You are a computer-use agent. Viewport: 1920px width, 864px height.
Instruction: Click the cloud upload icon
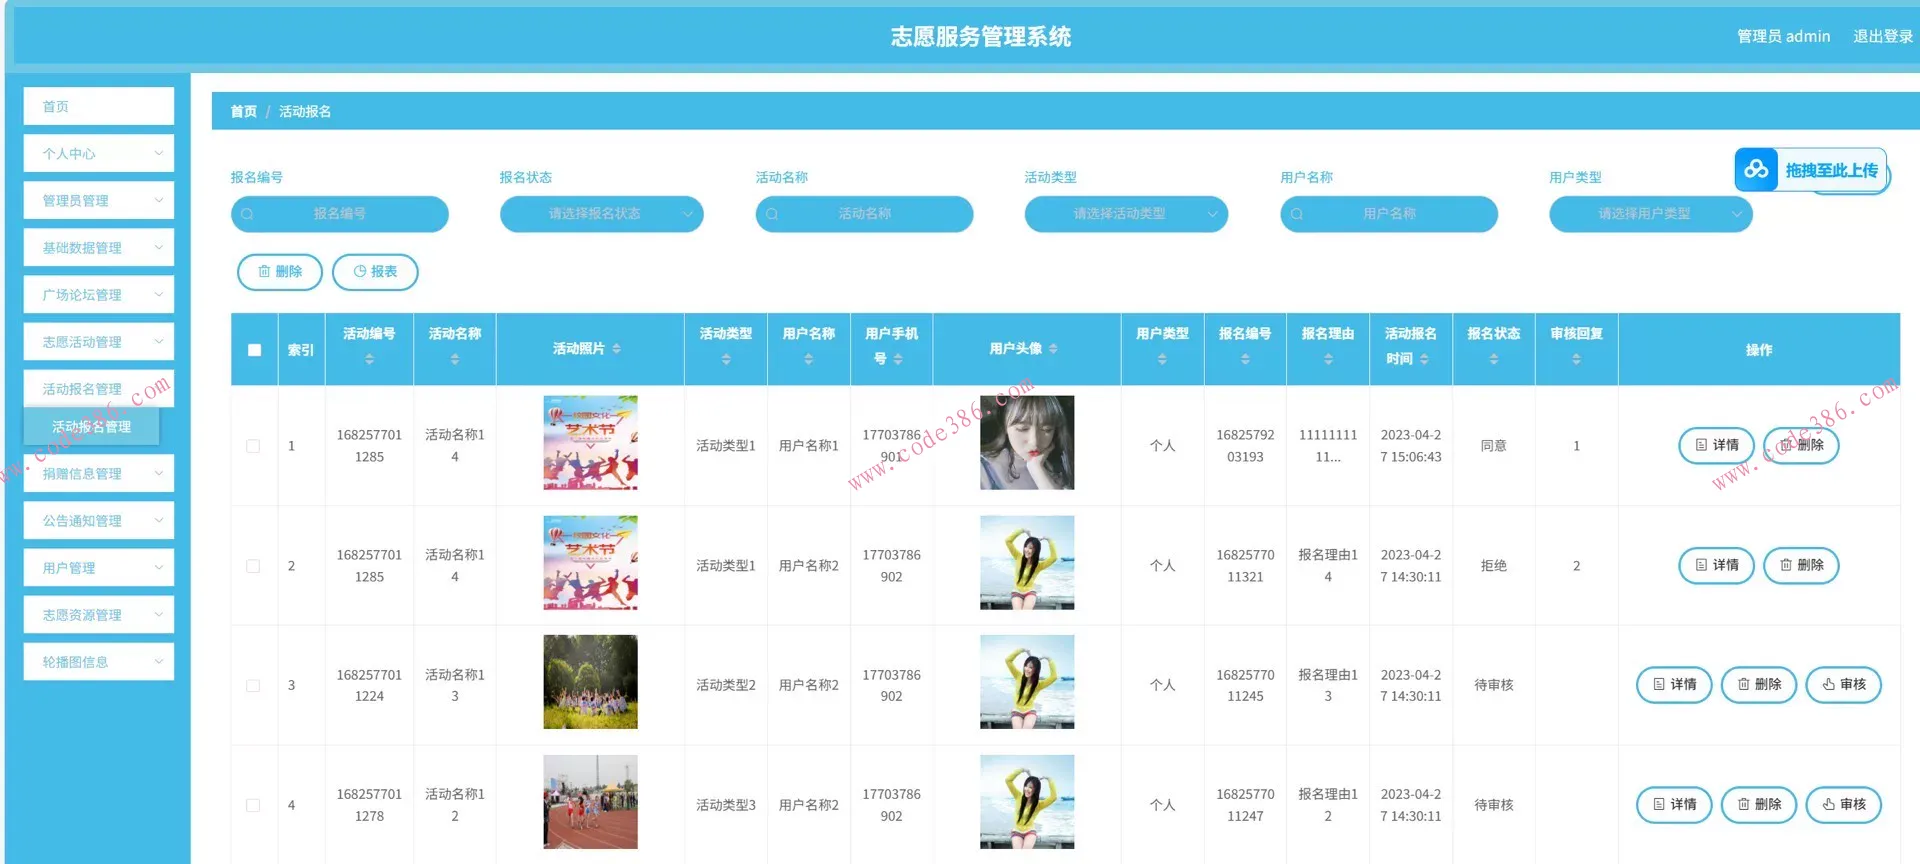[x=1757, y=169]
